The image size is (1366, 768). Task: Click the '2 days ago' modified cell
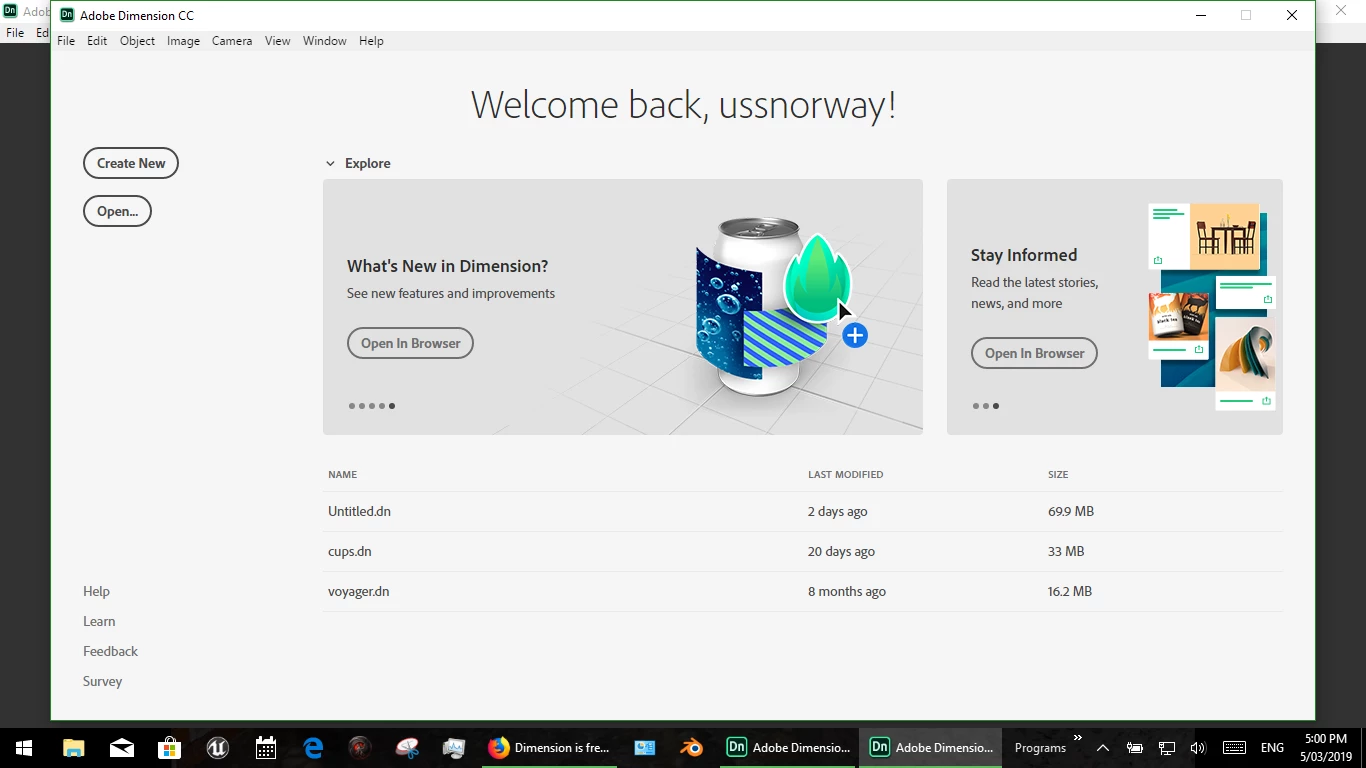[x=837, y=511]
